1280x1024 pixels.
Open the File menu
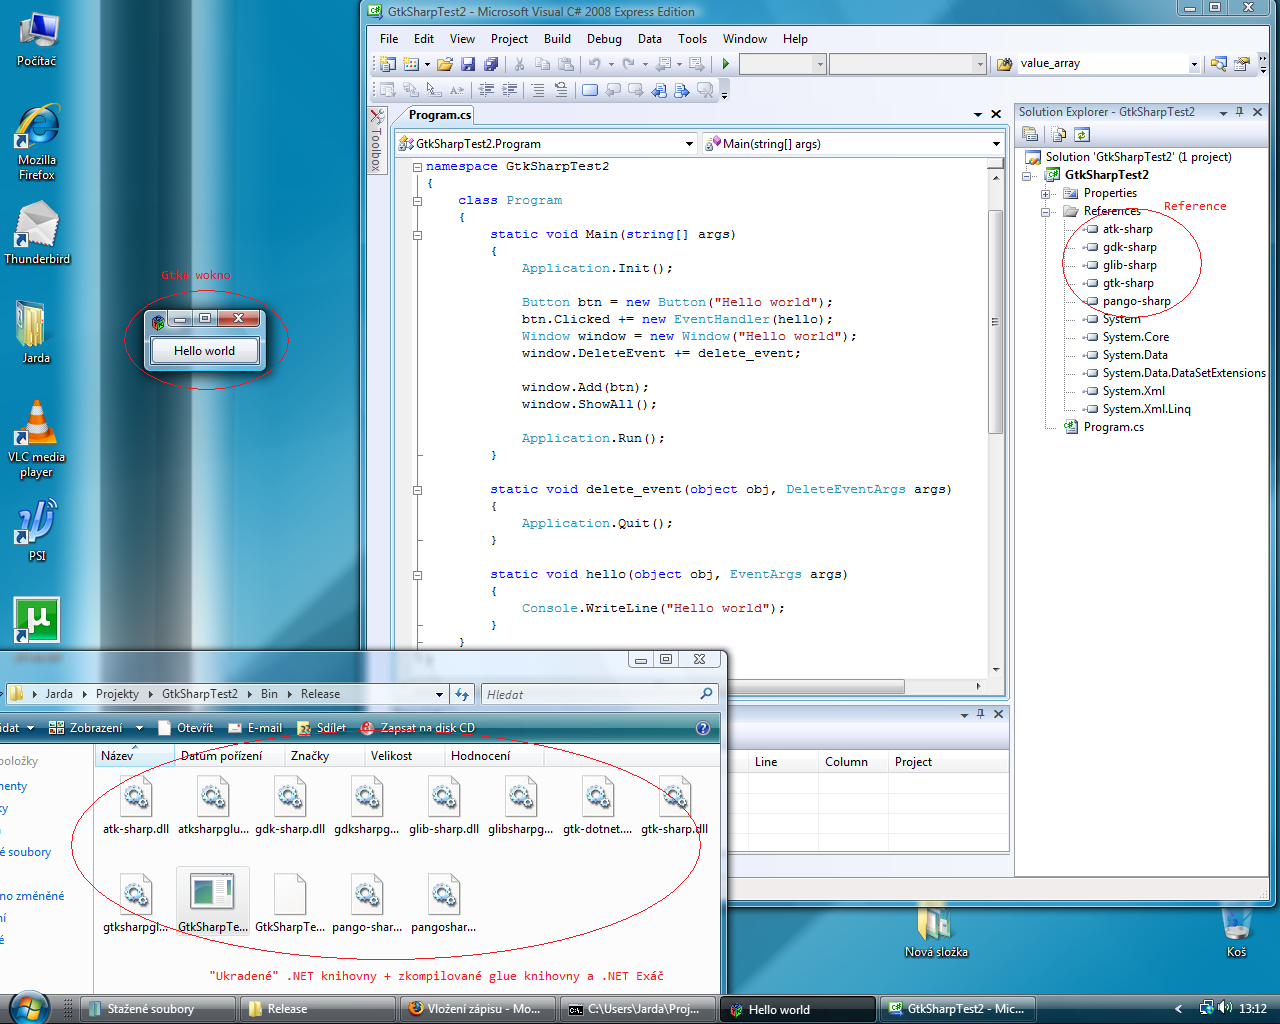tap(389, 39)
